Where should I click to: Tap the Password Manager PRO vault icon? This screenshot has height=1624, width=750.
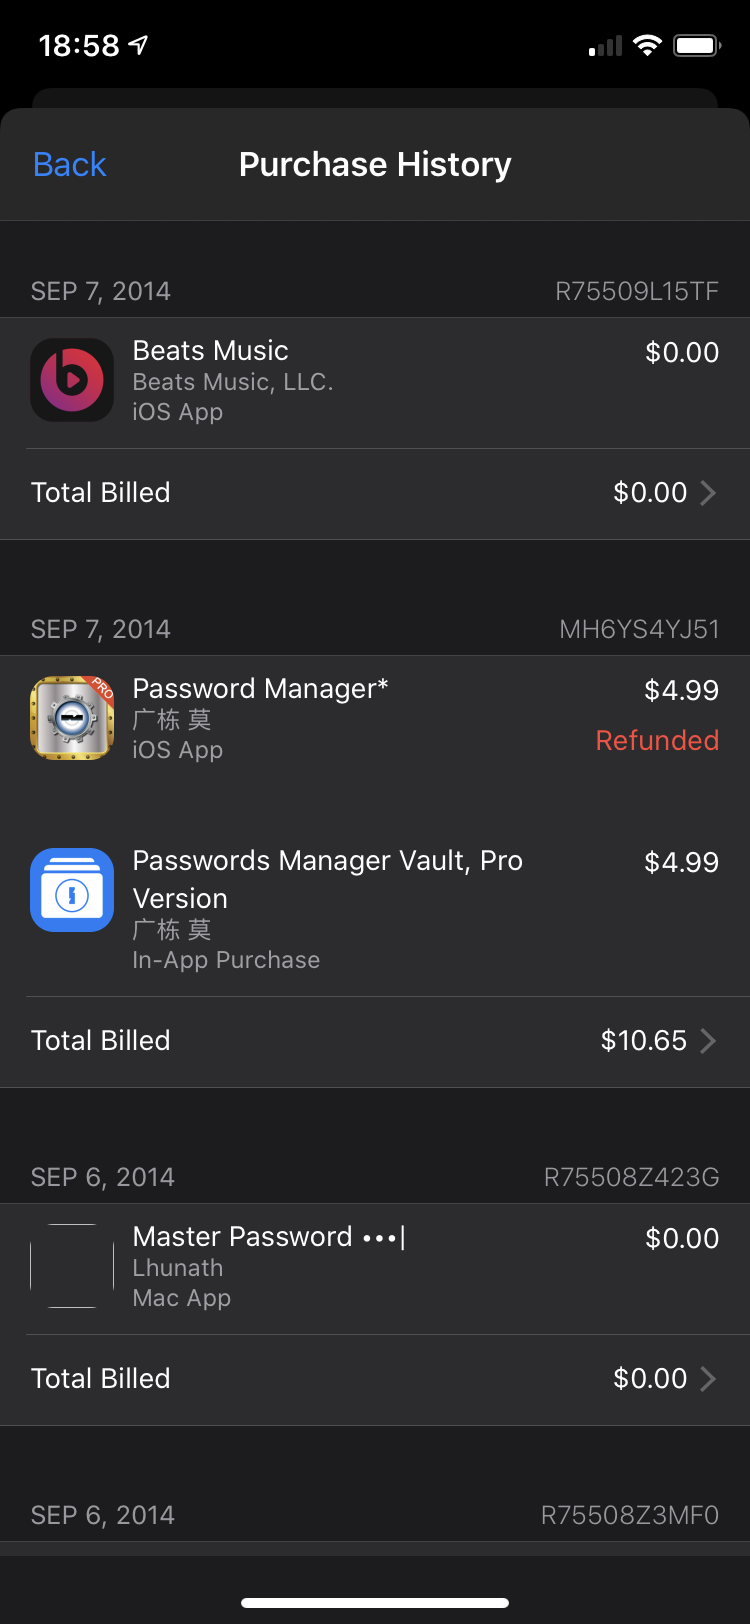tap(72, 718)
